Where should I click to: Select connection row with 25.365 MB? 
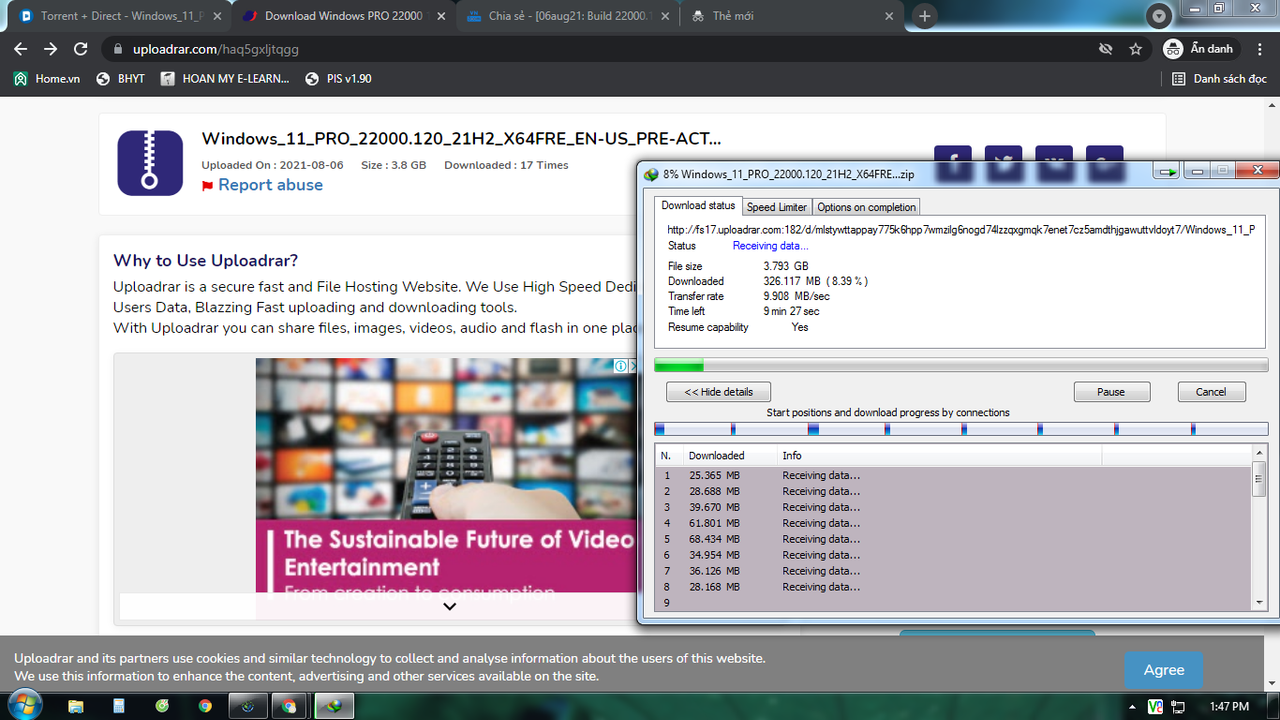pyautogui.click(x=953, y=475)
